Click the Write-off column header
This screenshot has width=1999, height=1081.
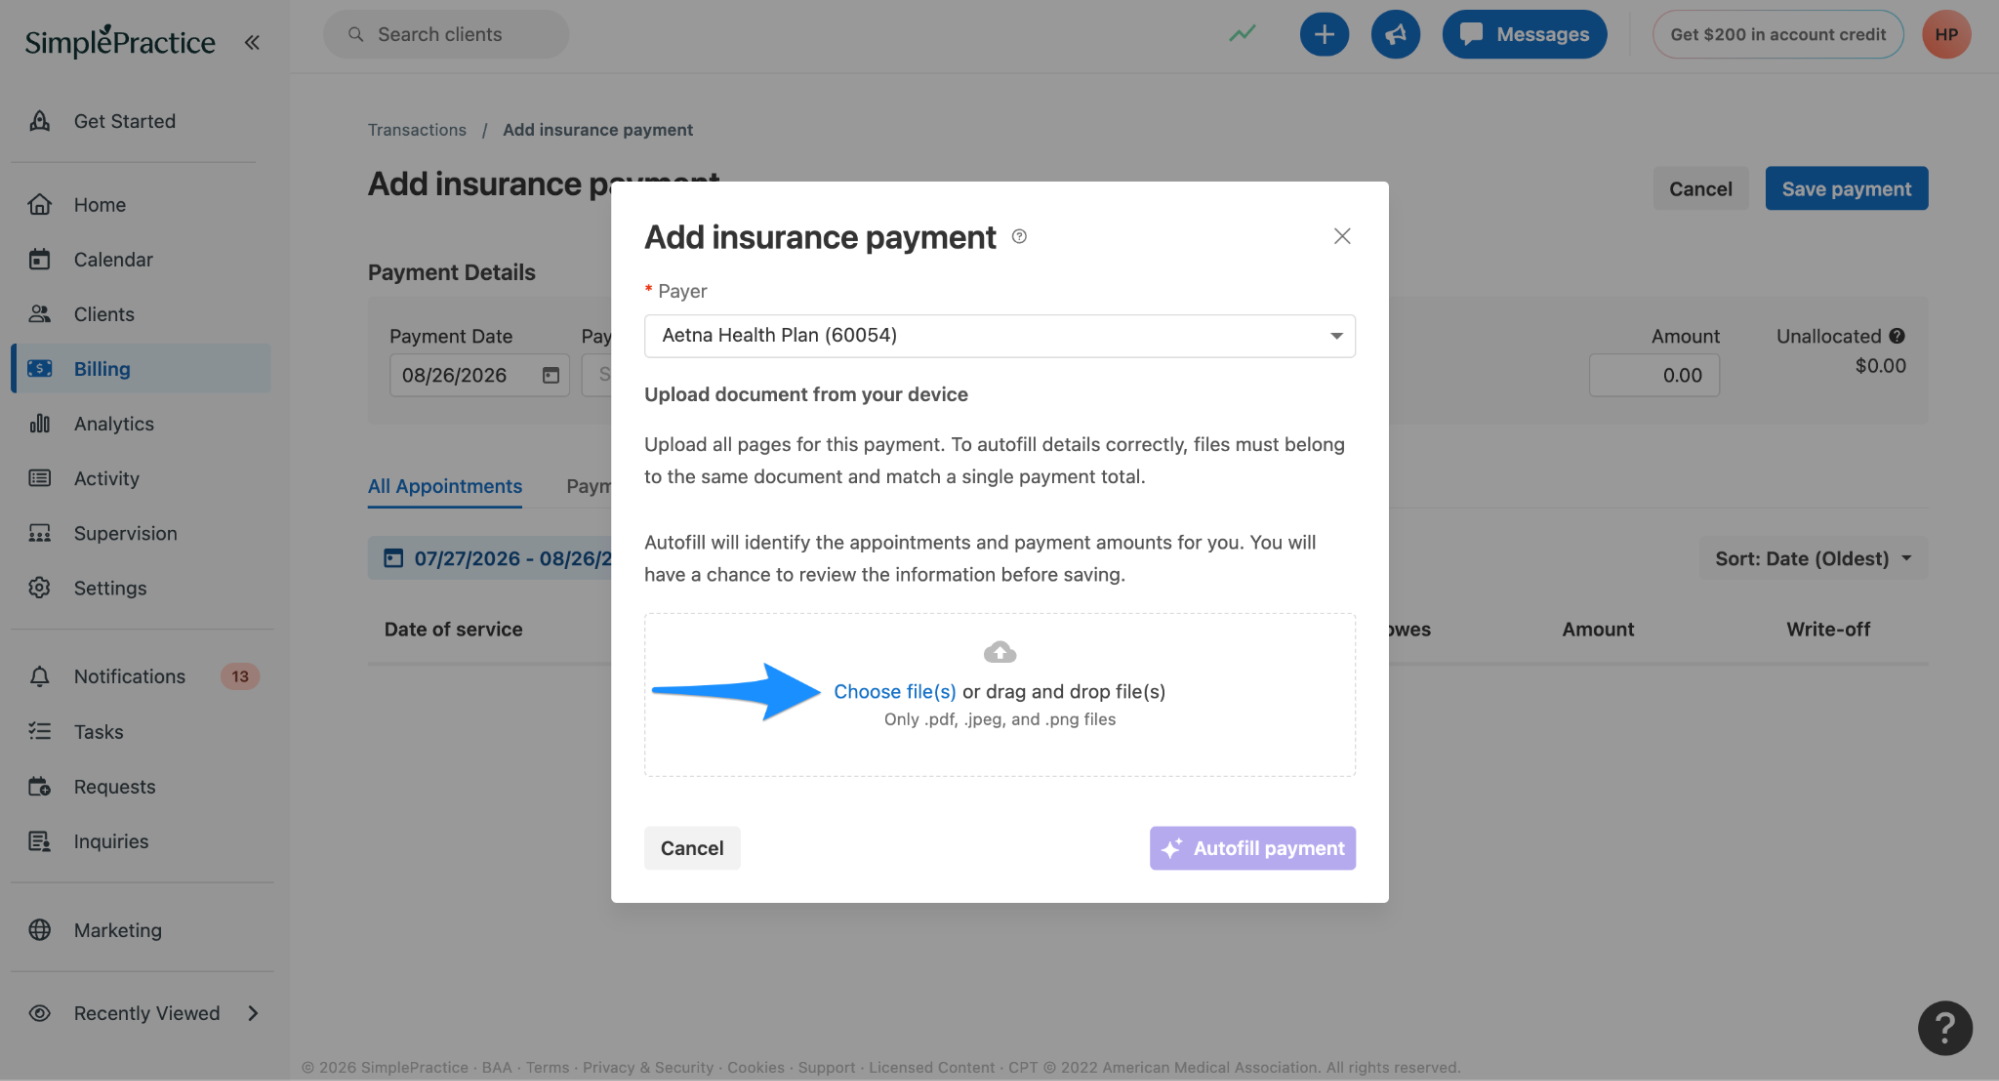point(1828,630)
